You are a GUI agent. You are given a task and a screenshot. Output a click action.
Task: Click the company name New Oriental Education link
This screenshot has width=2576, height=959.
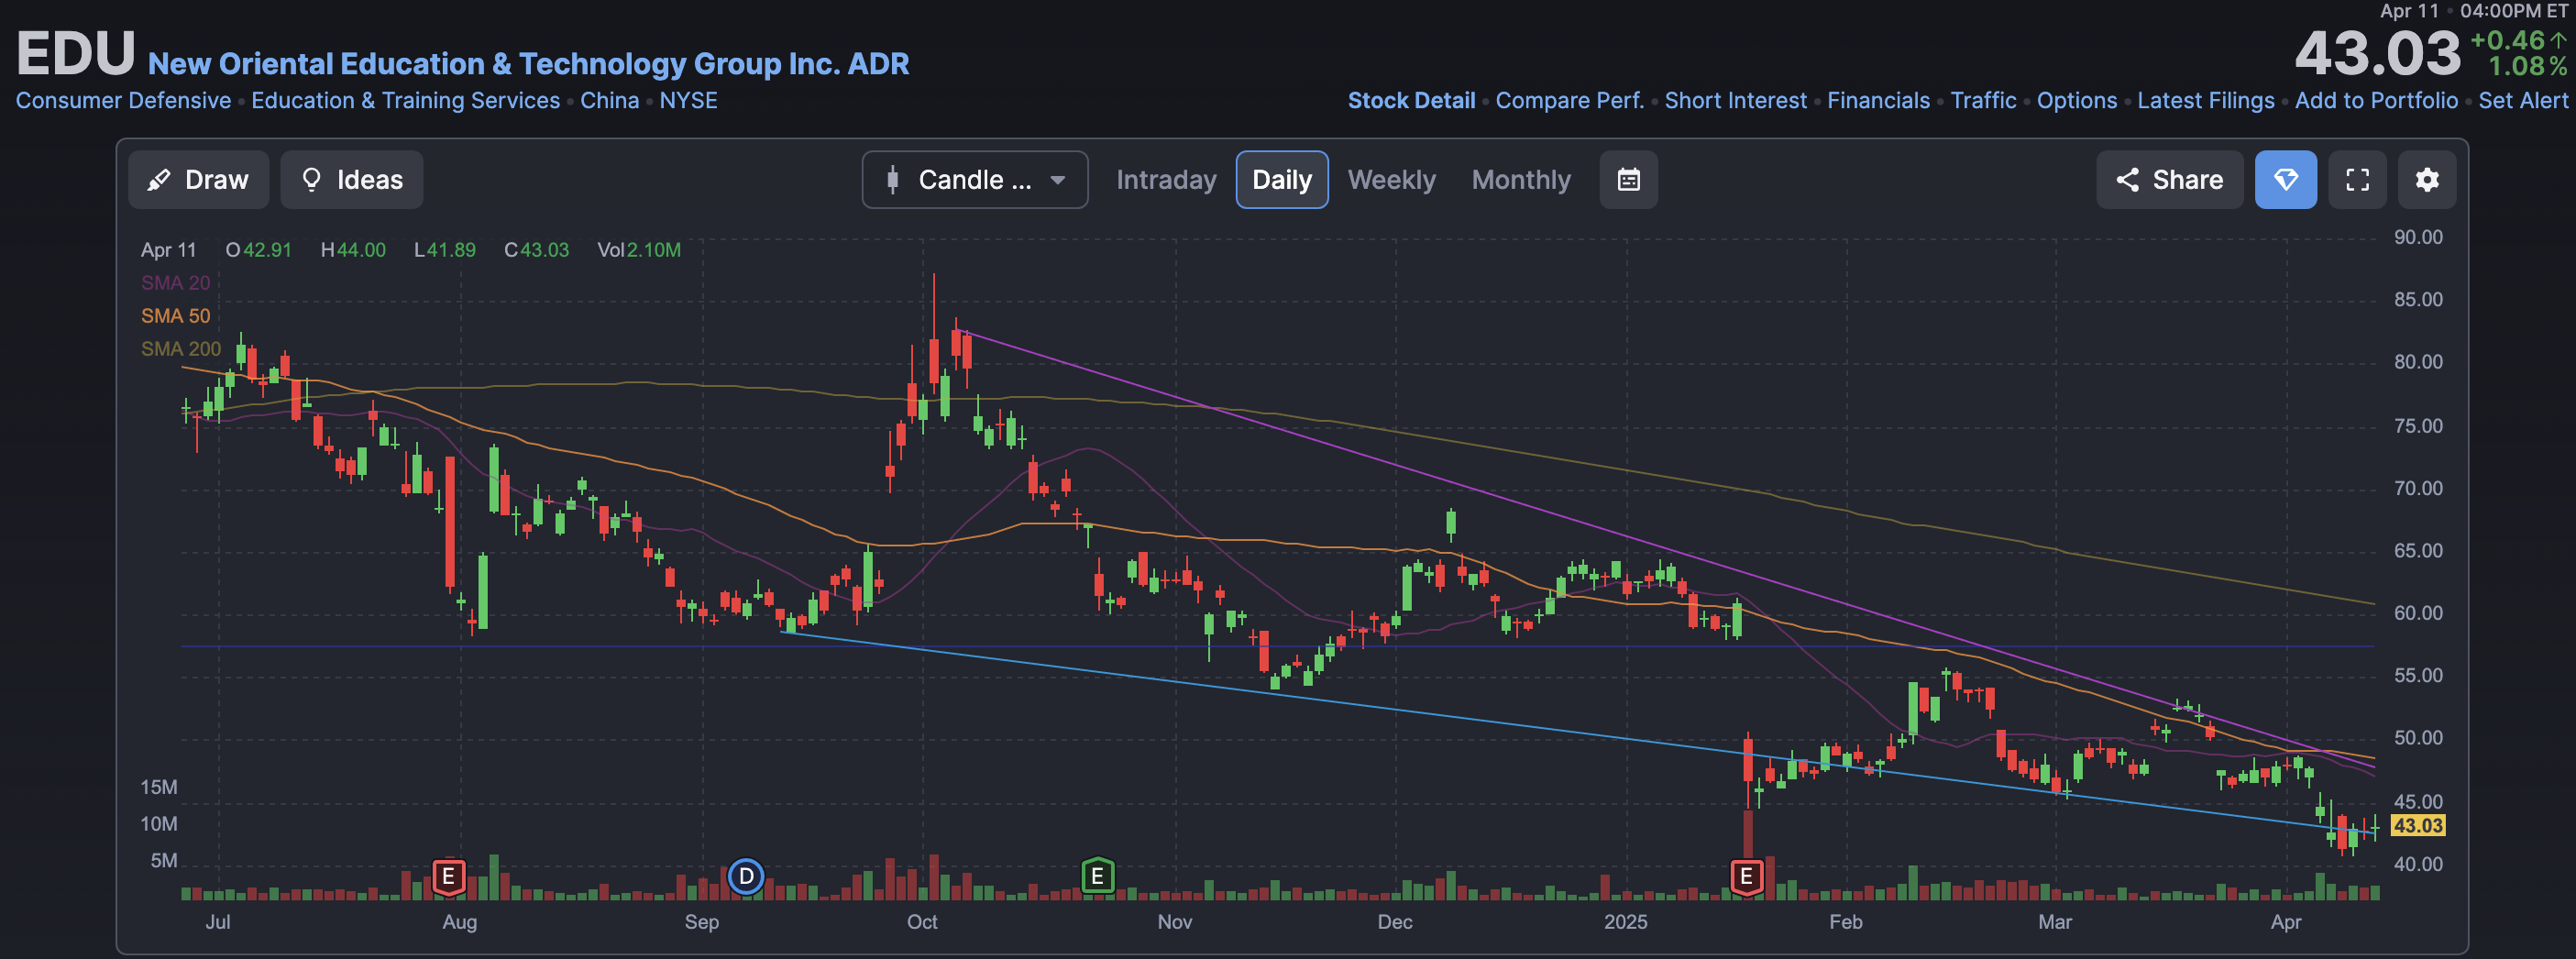pos(528,64)
